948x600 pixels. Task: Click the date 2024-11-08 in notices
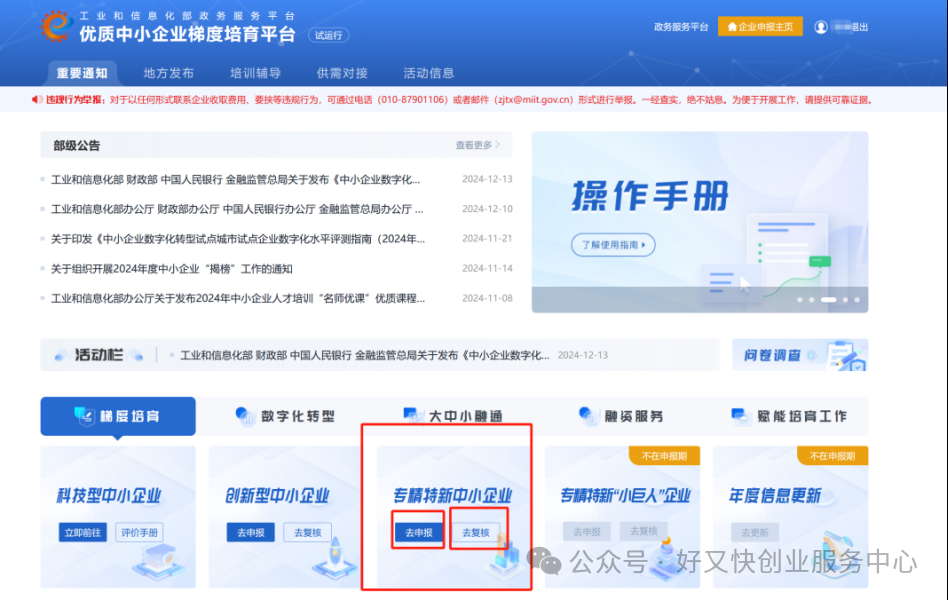point(487,298)
